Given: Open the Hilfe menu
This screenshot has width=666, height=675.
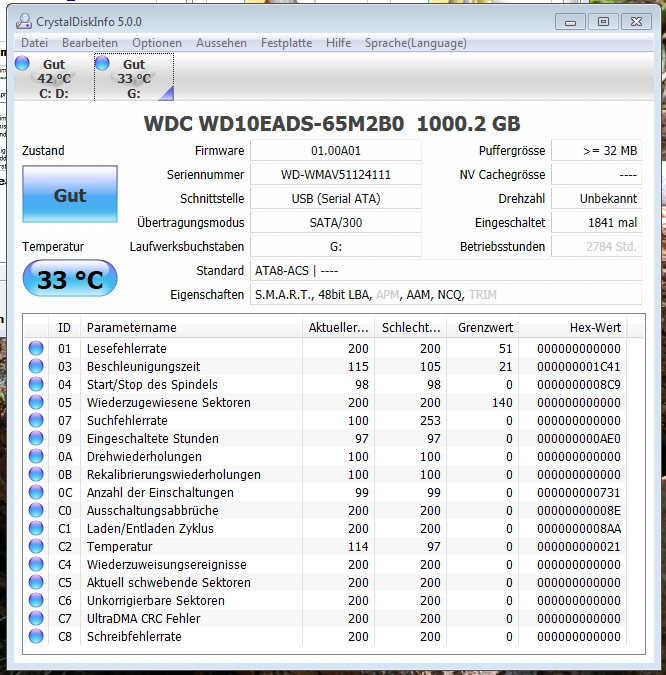Looking at the screenshot, I should (x=338, y=43).
